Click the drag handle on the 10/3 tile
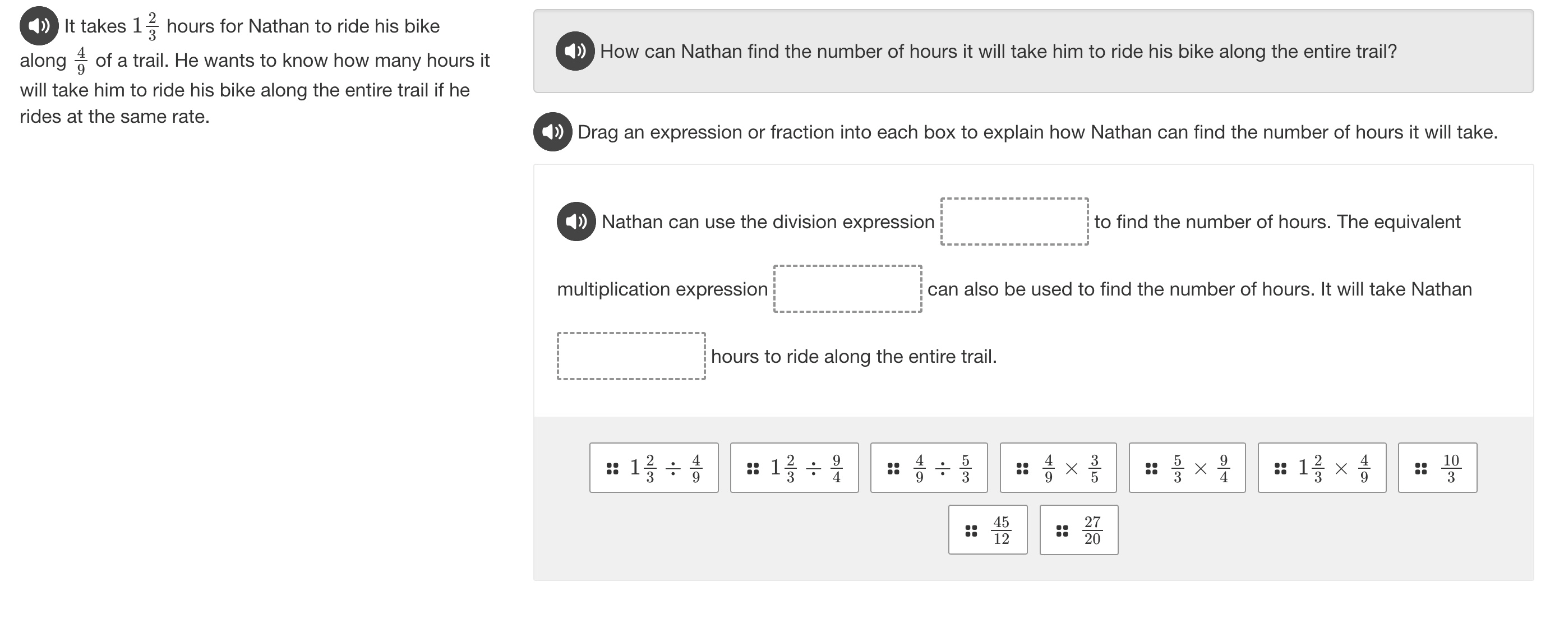Viewport: 1553px width, 643px height. 1421,467
